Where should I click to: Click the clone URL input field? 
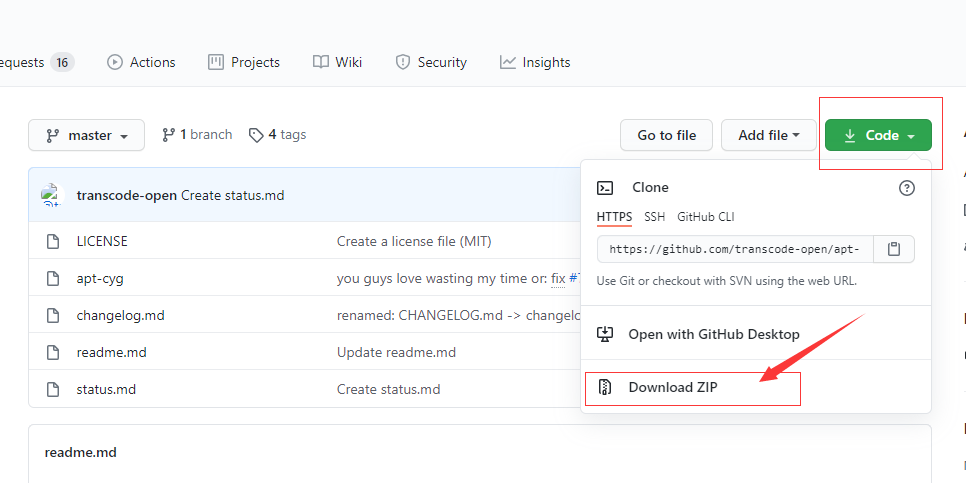tap(736, 249)
